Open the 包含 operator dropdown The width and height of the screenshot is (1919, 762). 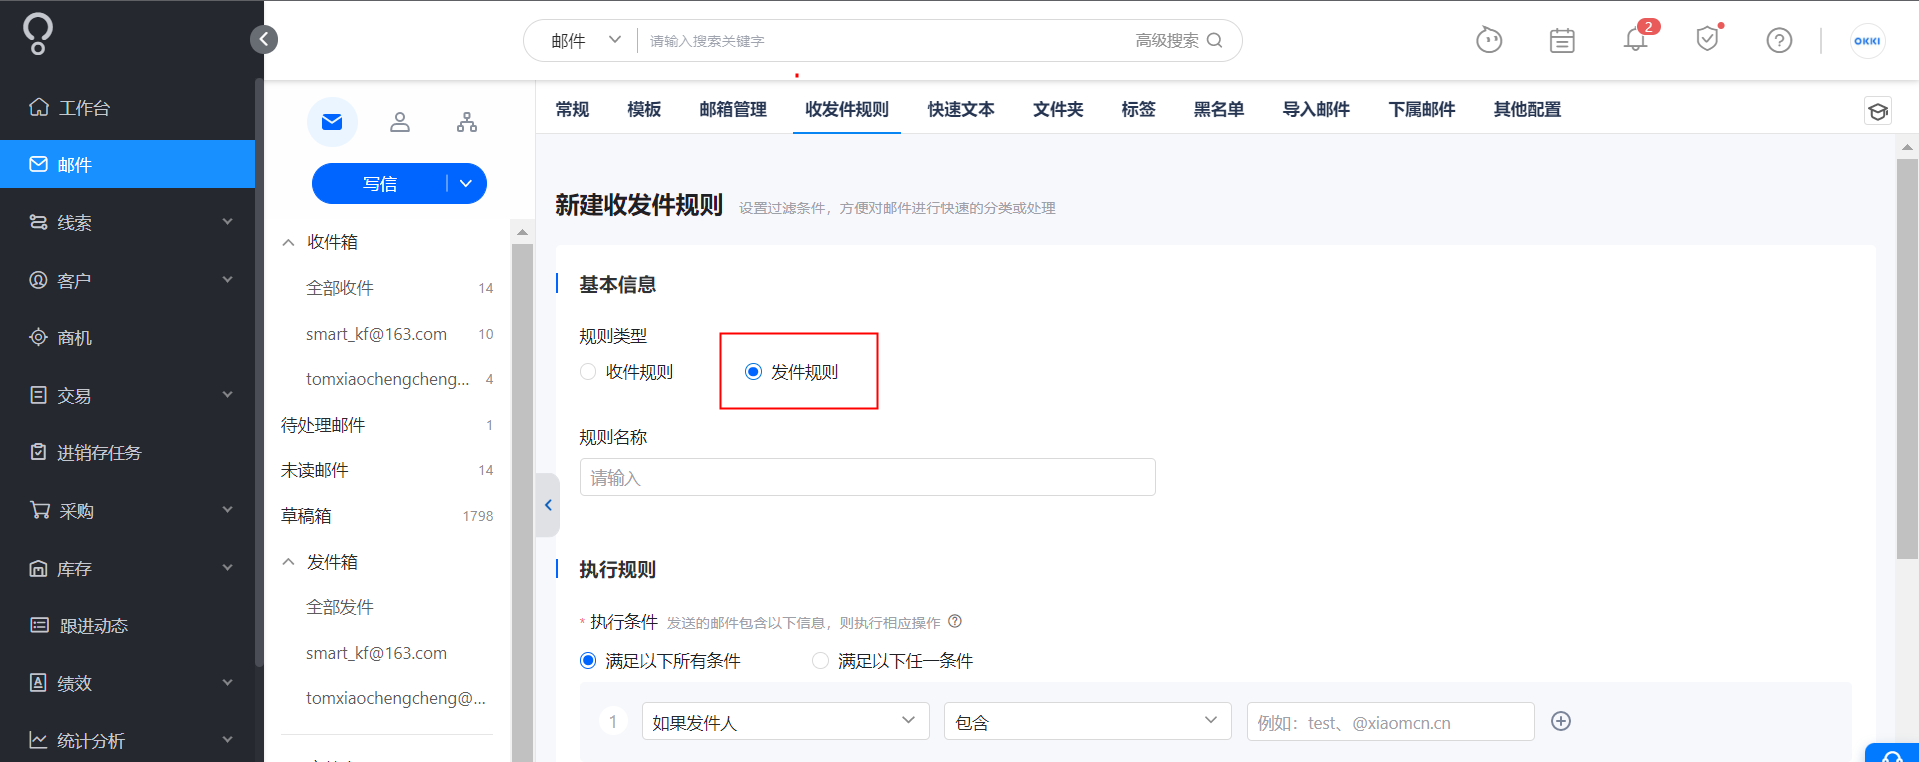click(1088, 721)
